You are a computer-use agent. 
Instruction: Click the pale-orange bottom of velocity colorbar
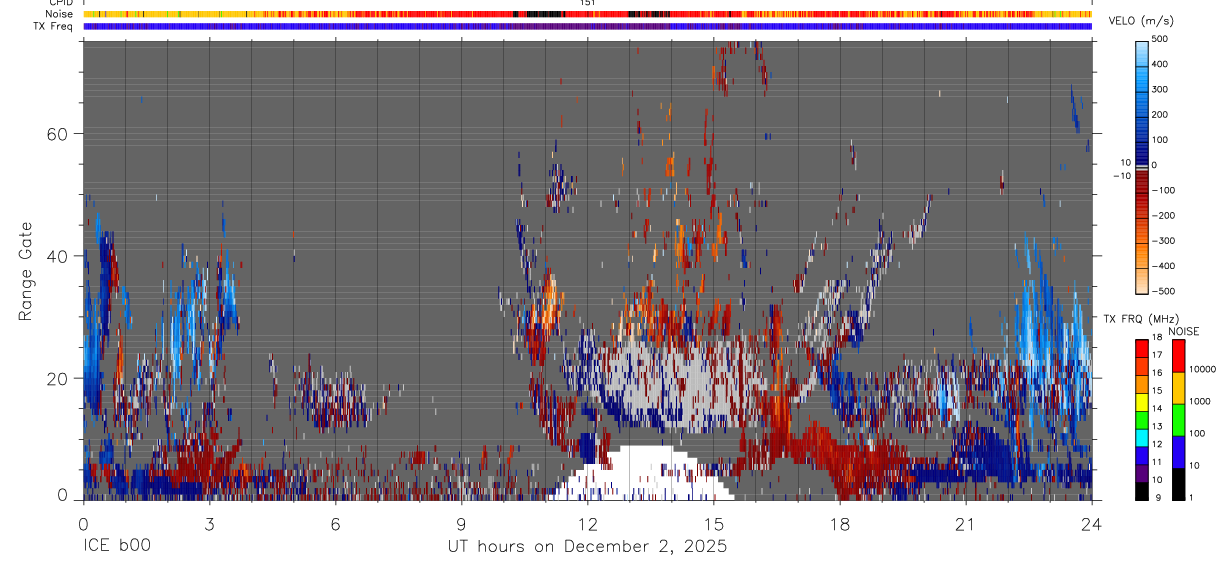coord(1143,283)
